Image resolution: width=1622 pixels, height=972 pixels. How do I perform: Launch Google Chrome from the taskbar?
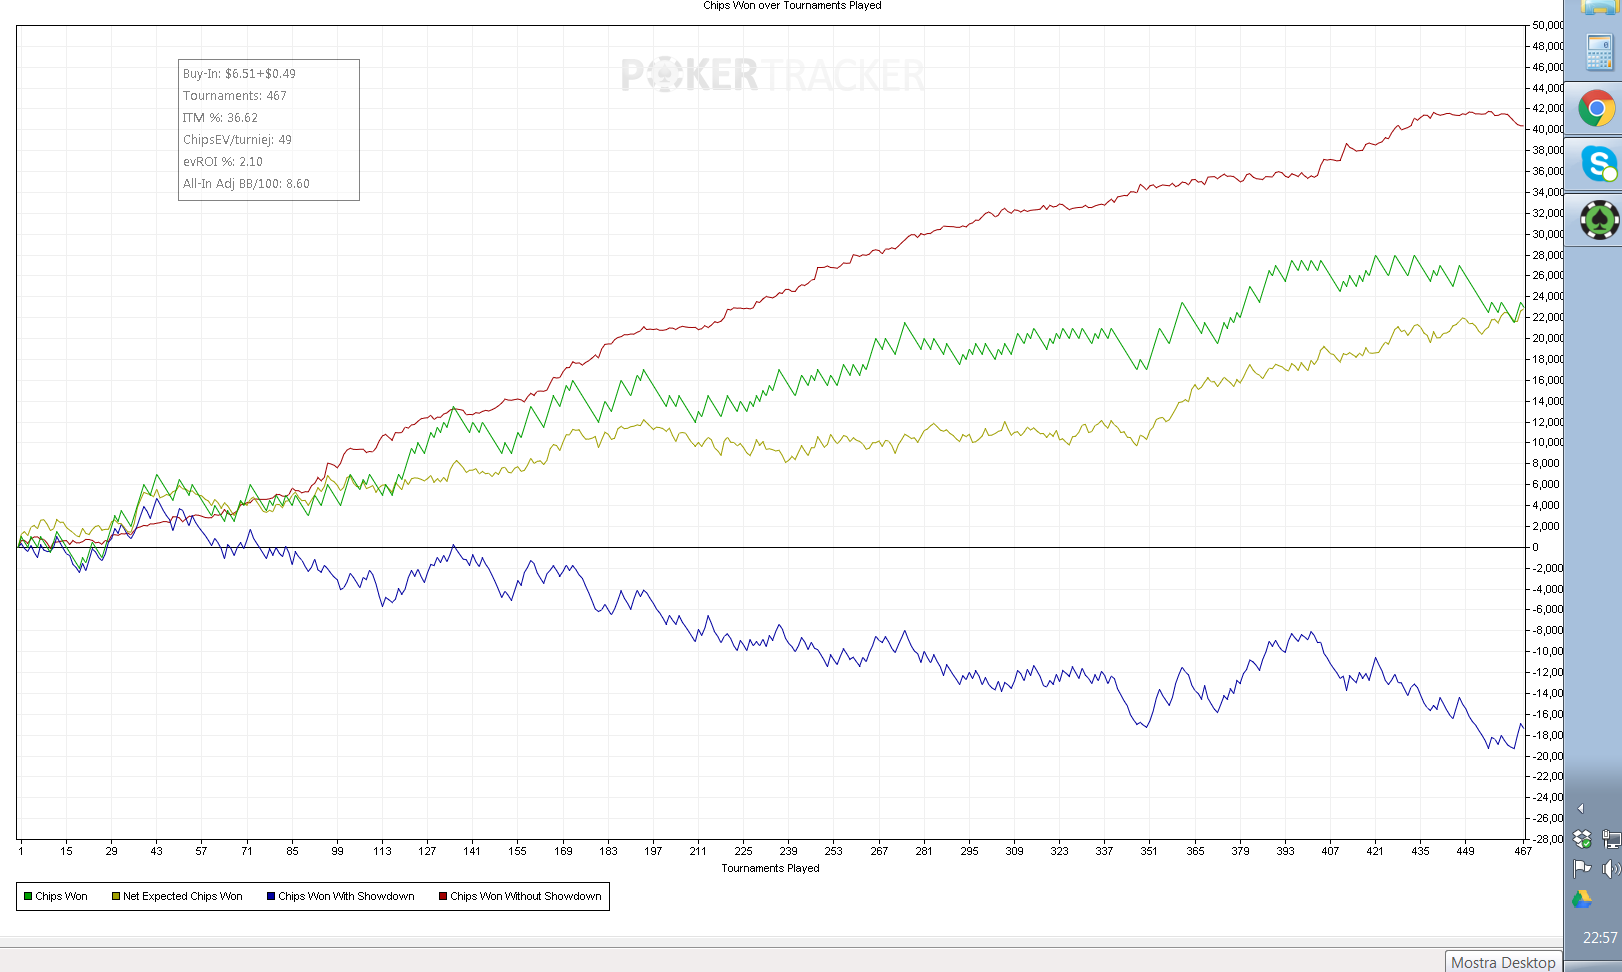pyautogui.click(x=1597, y=108)
